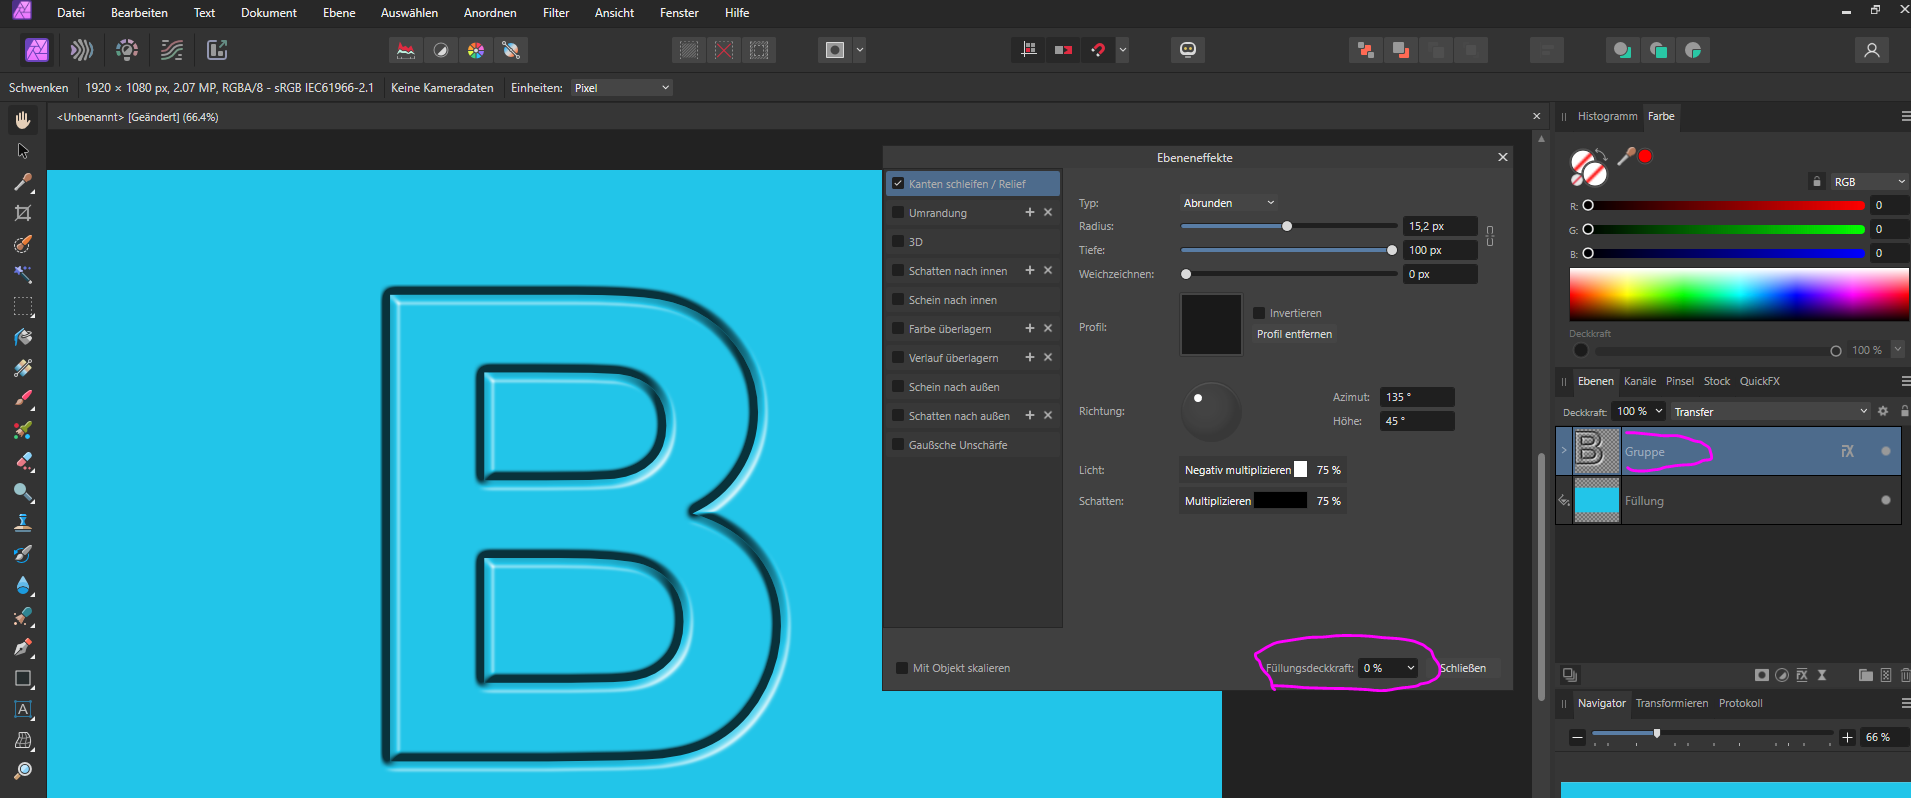Open the Licht blend mode Negativ multiplizieren
This screenshot has width=1911, height=798.
(1237, 470)
